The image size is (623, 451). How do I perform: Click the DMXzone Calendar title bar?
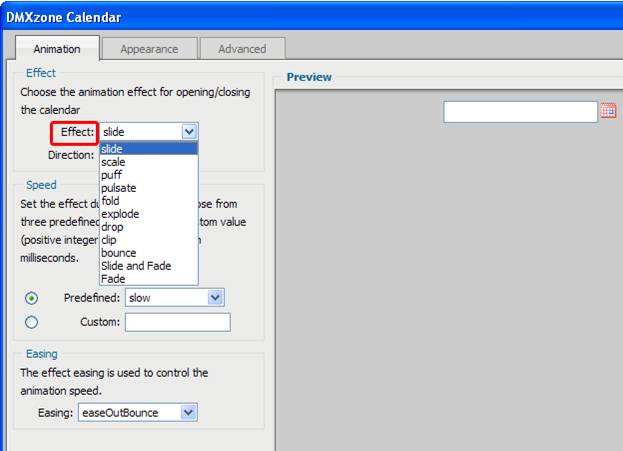click(312, 17)
